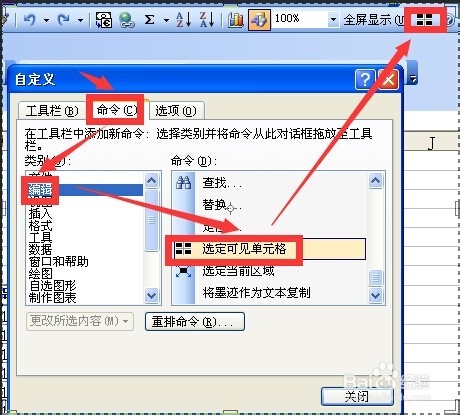
Task: Click the 全屏显示 toolbar button
Action: pos(373,20)
